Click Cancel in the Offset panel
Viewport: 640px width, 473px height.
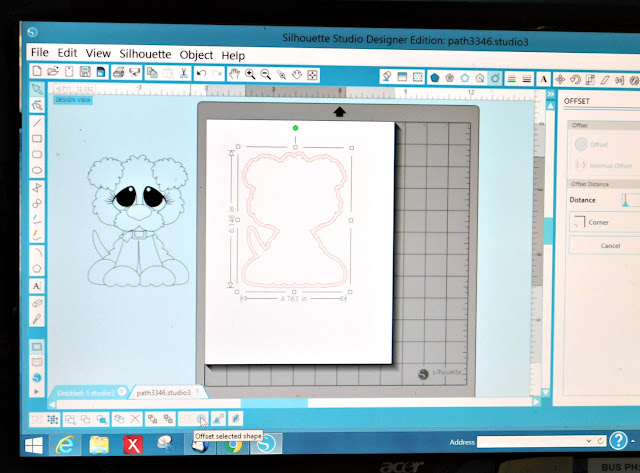click(x=604, y=246)
